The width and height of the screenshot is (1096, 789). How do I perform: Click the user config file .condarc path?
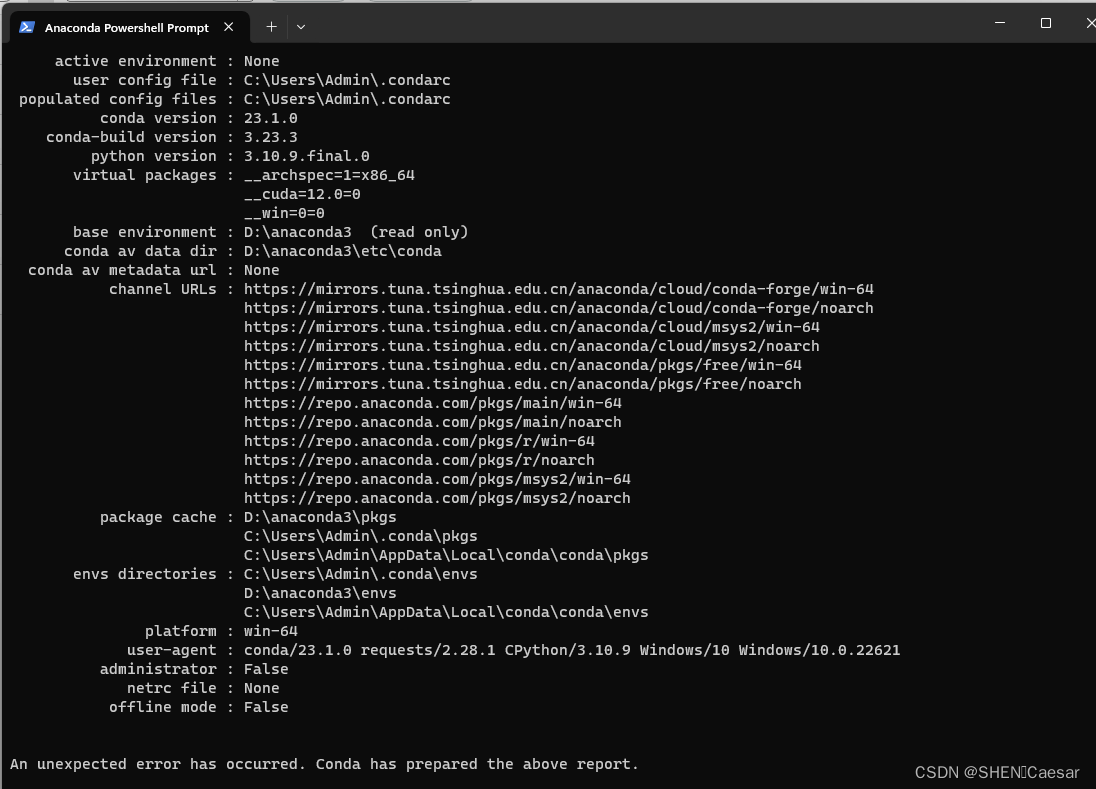click(x=347, y=80)
